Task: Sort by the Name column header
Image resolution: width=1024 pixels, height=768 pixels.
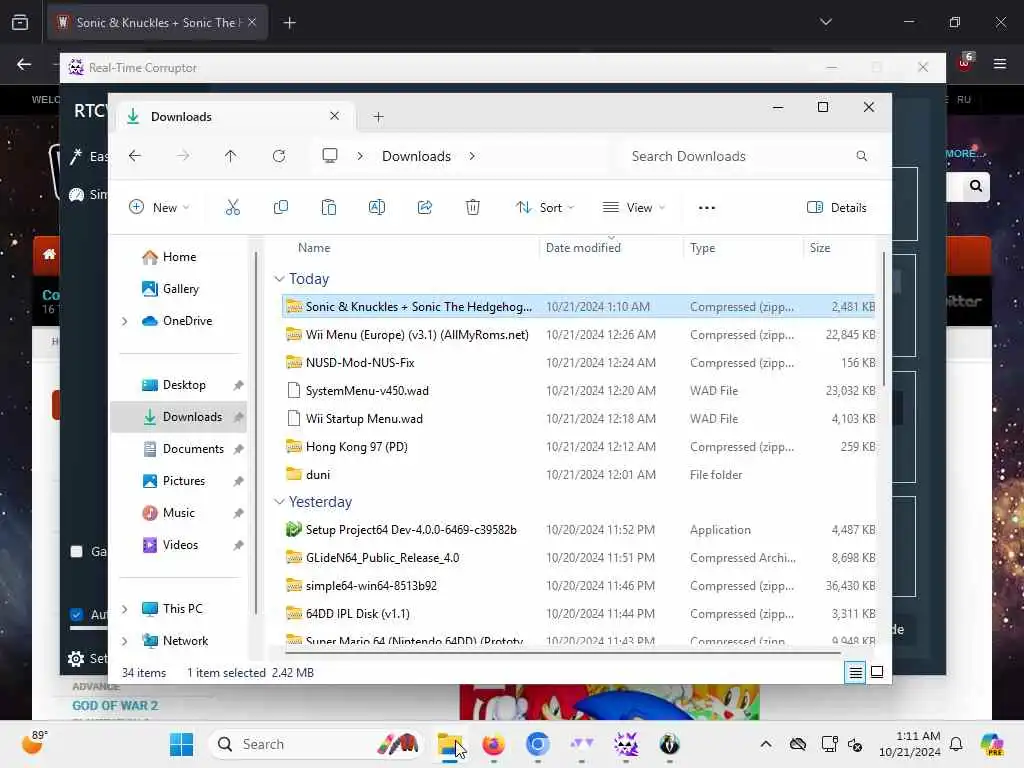Action: pos(314,248)
